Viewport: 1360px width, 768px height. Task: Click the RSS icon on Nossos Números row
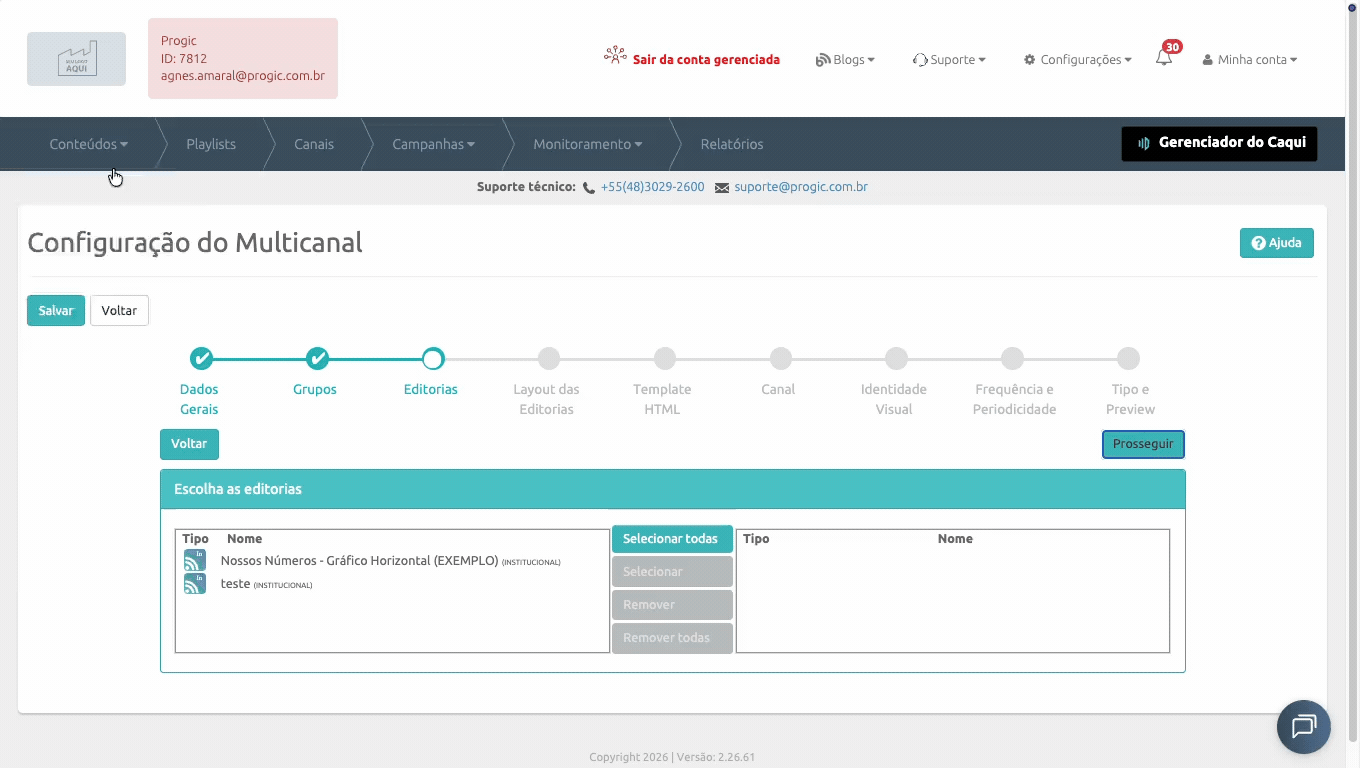[x=194, y=560]
